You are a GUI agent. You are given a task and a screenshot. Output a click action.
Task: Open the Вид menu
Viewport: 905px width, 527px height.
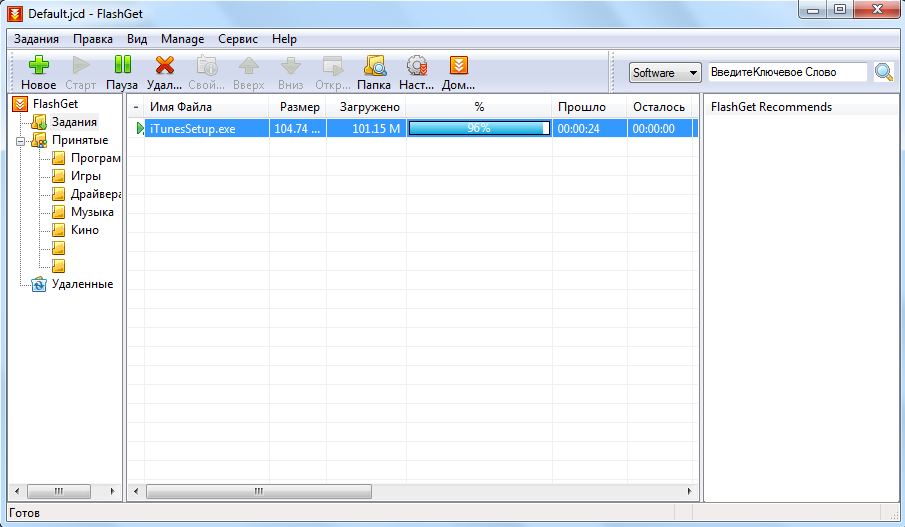(137, 39)
